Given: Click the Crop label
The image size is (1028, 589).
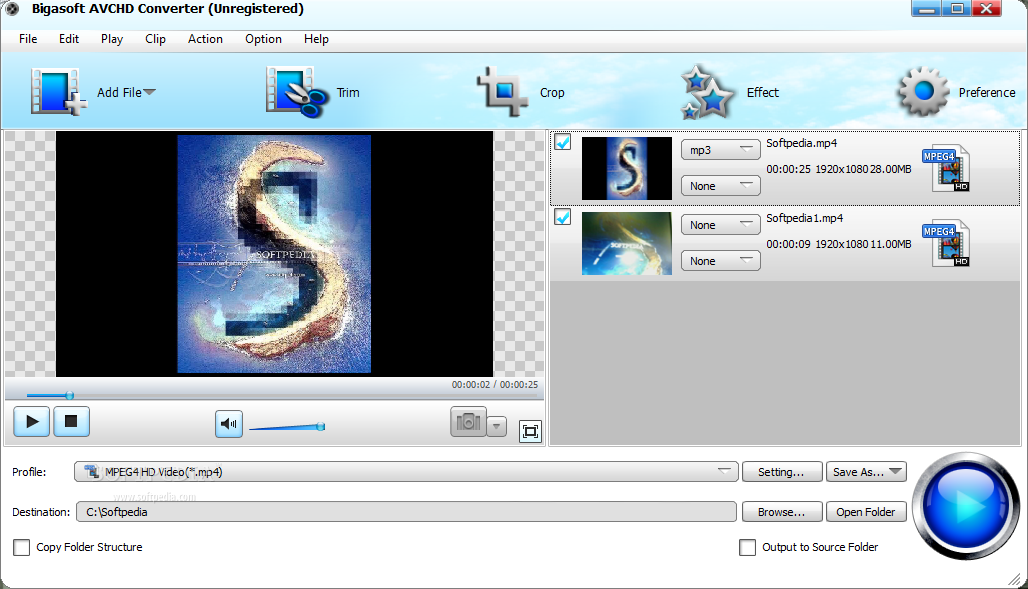Looking at the screenshot, I should [552, 92].
